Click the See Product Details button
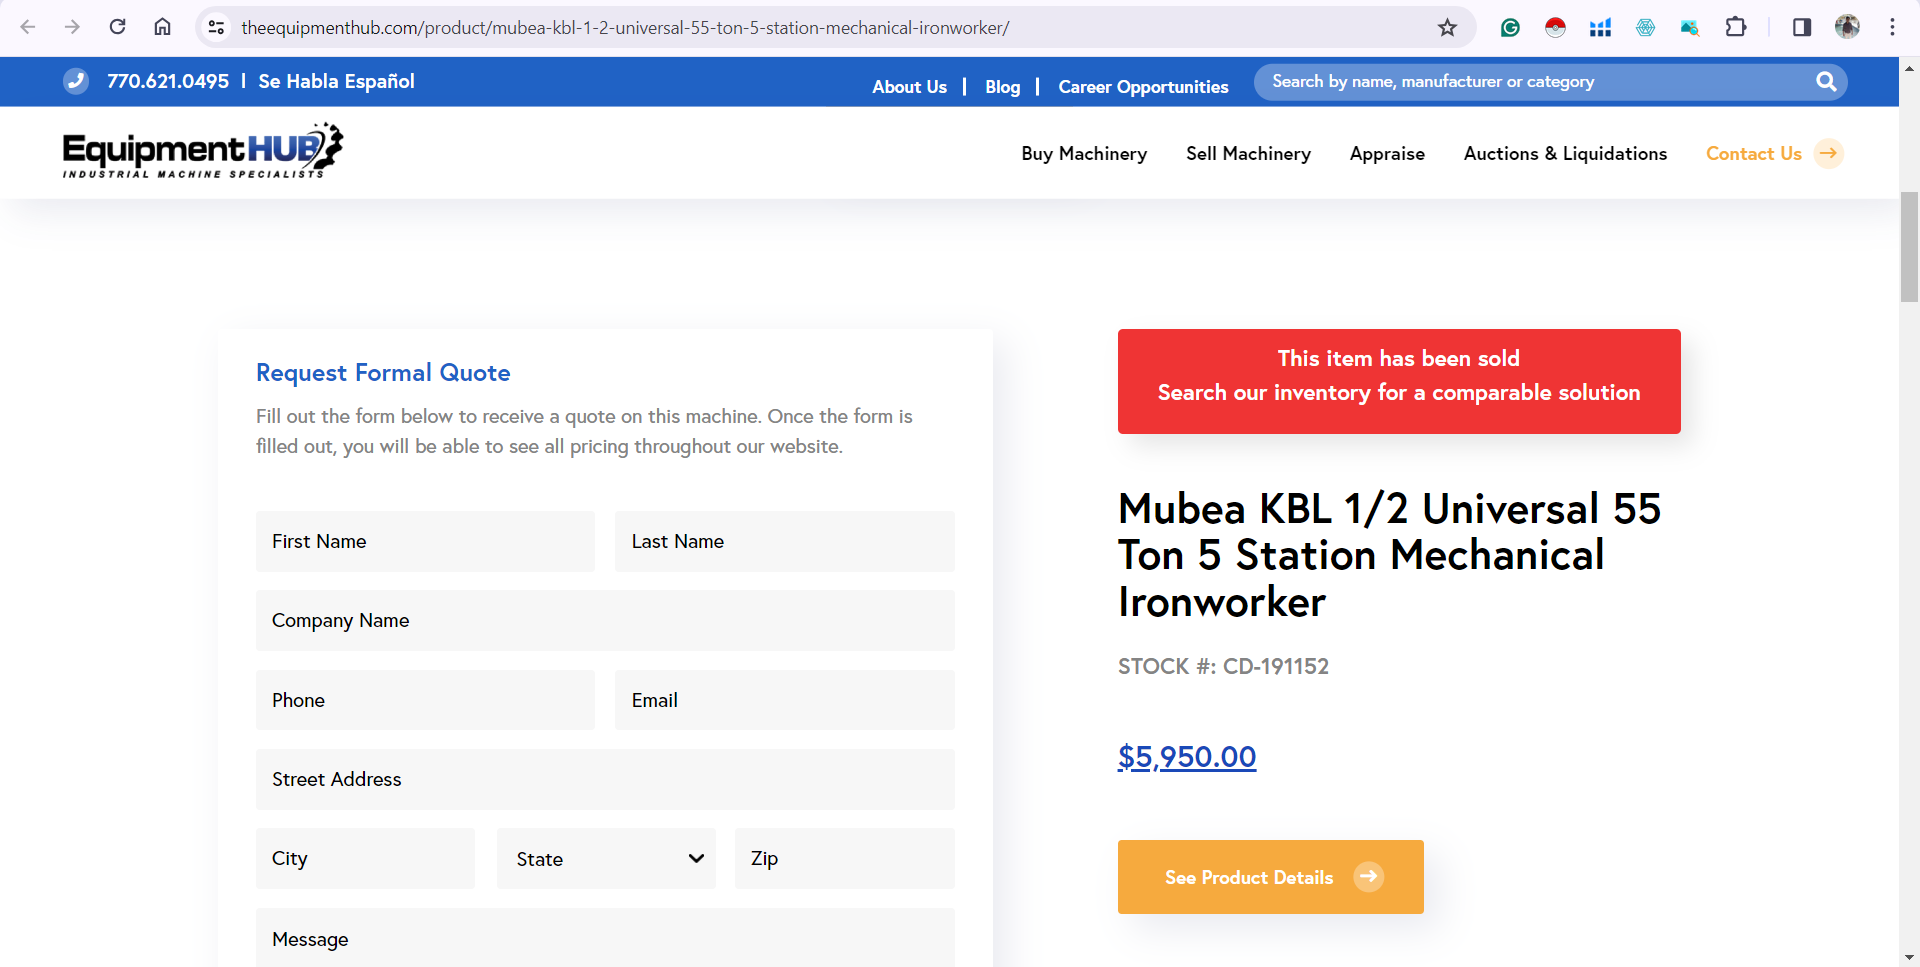Viewport: 1920px width, 967px height. click(x=1270, y=877)
